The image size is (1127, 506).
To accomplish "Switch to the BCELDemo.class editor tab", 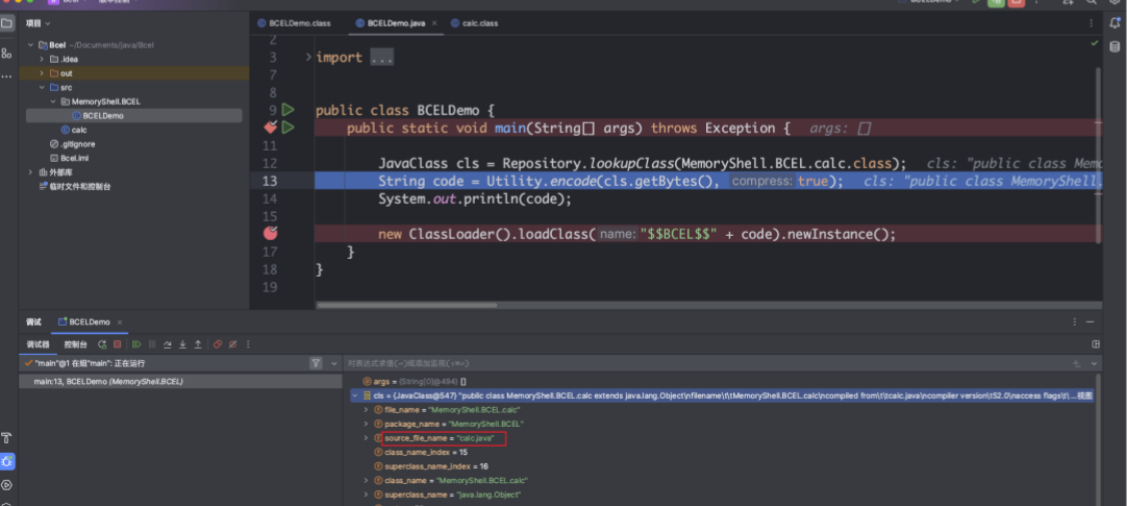I will click(x=294, y=23).
